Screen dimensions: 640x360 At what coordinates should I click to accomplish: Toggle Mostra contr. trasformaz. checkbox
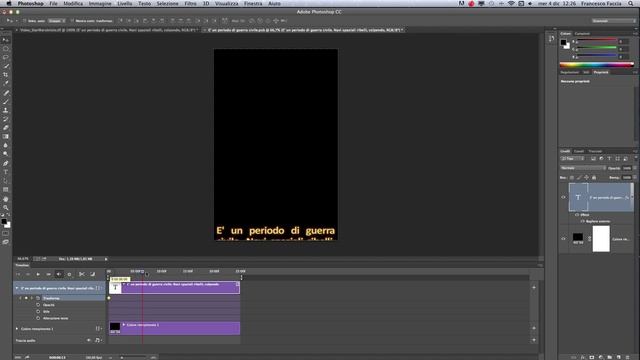[x=72, y=21]
